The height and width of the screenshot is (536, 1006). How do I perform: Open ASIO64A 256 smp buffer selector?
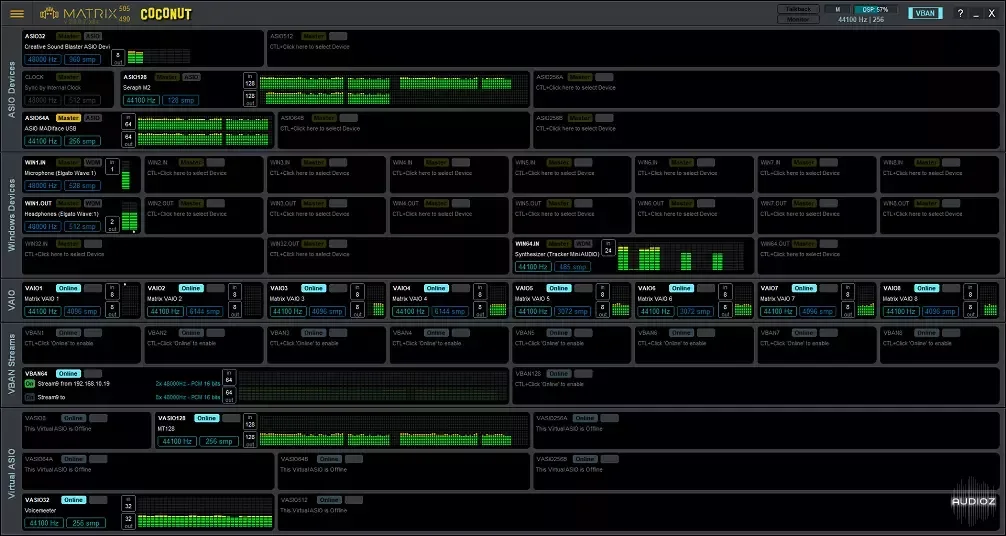click(83, 141)
